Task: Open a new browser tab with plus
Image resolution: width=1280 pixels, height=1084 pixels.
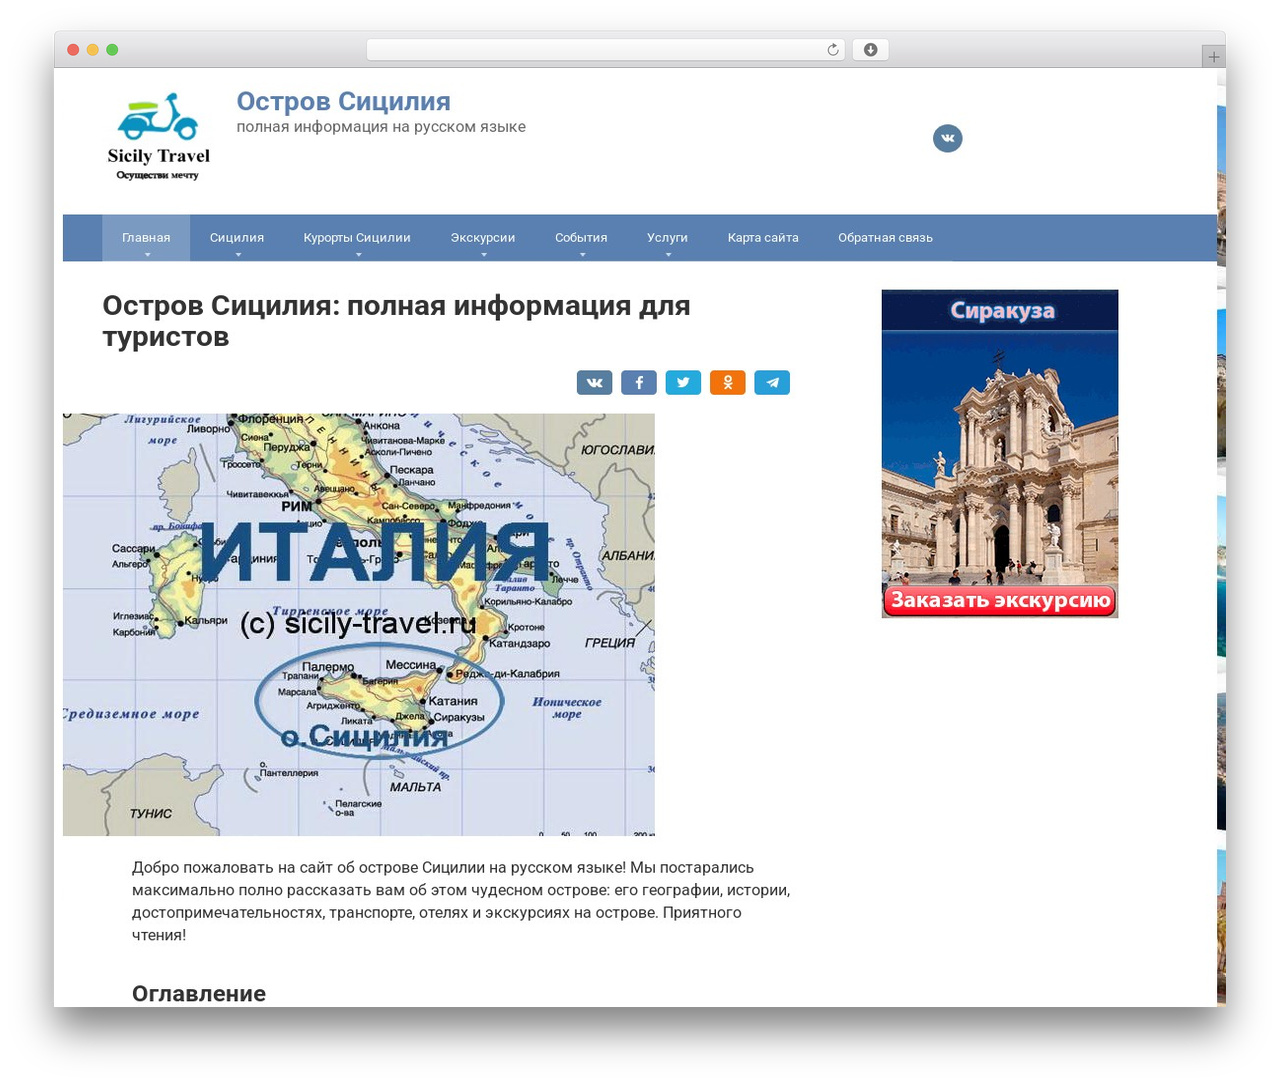Action: pos(1213,57)
